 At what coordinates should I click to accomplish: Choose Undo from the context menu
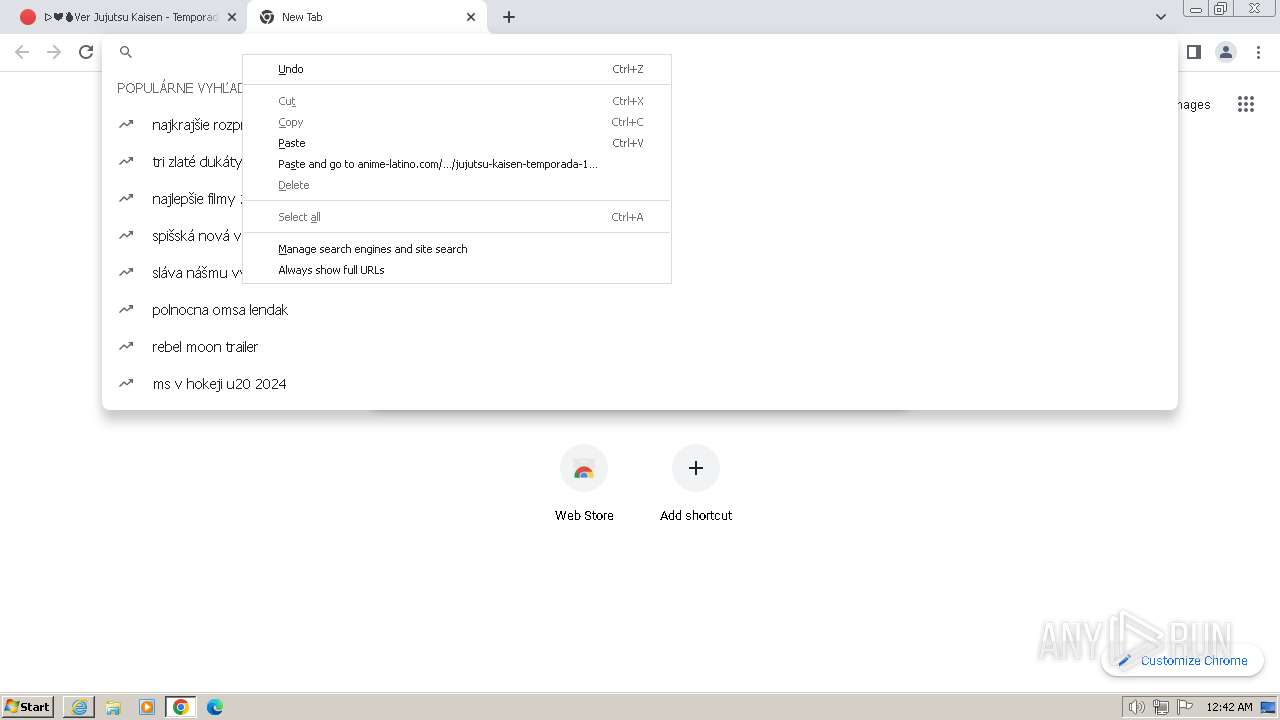457,69
